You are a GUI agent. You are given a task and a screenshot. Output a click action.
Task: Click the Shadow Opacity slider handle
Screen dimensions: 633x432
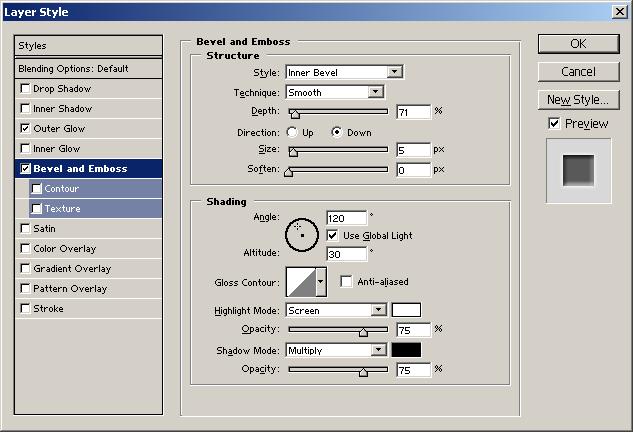(363, 371)
